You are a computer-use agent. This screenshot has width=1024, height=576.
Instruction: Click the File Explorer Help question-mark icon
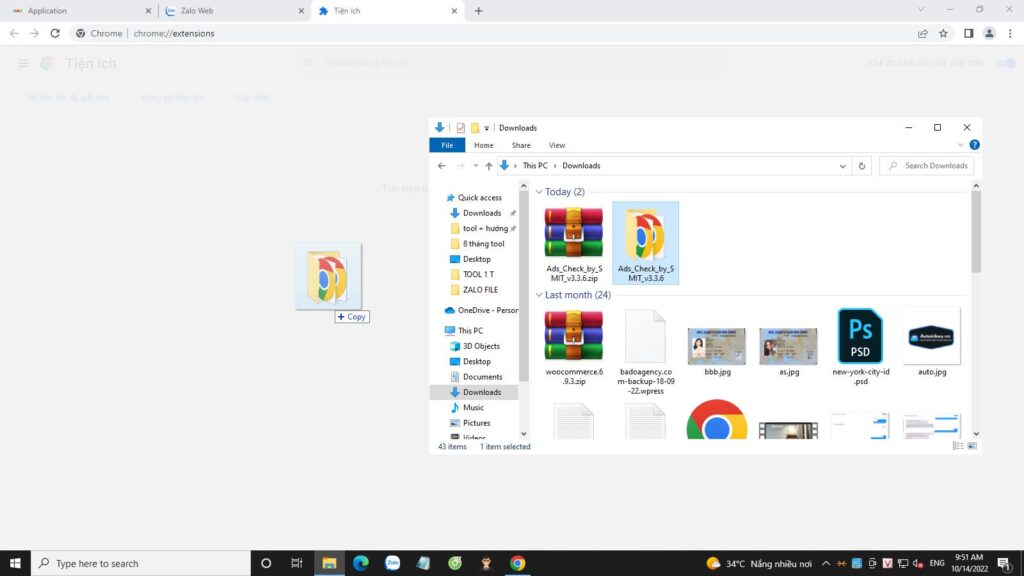(974, 145)
